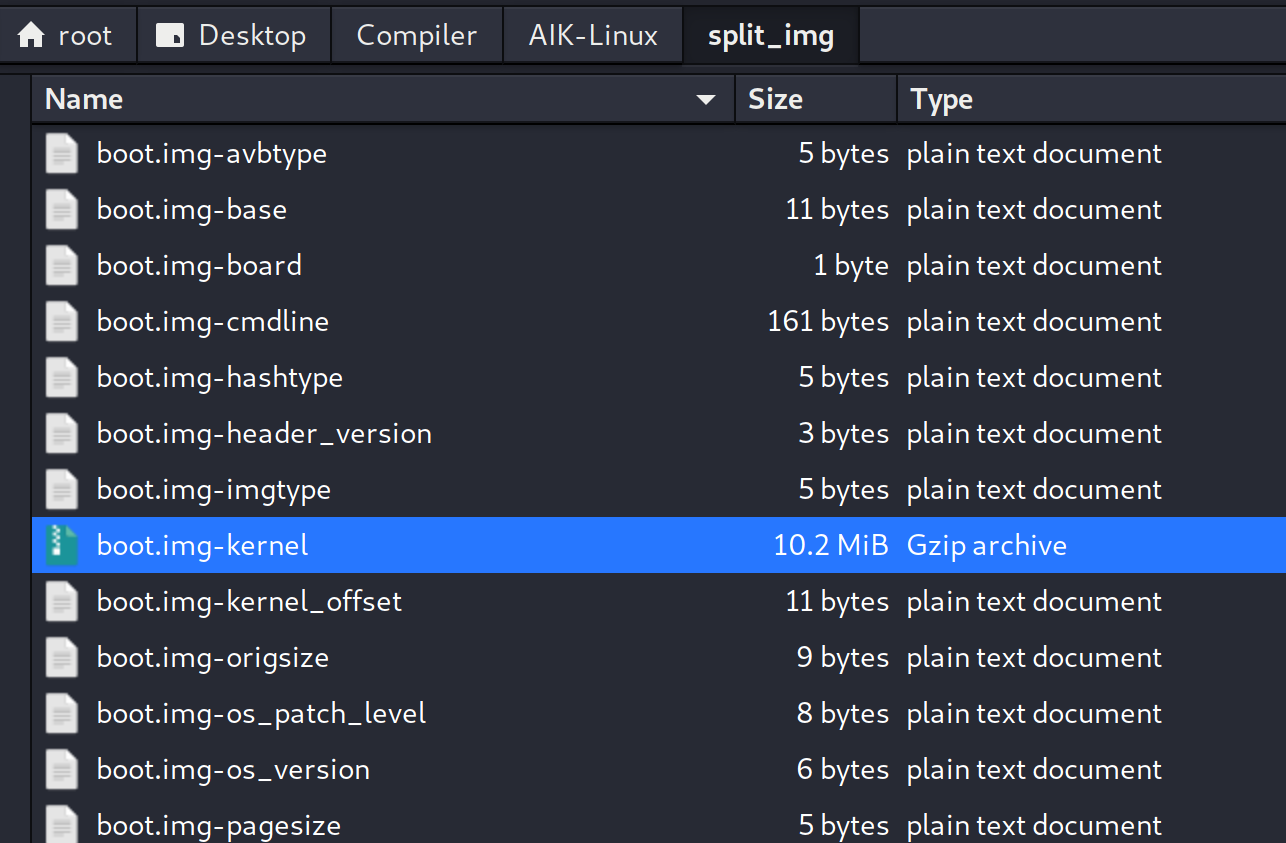Click the boot.img-os_version file icon
The image size is (1286, 843).
coord(62,770)
